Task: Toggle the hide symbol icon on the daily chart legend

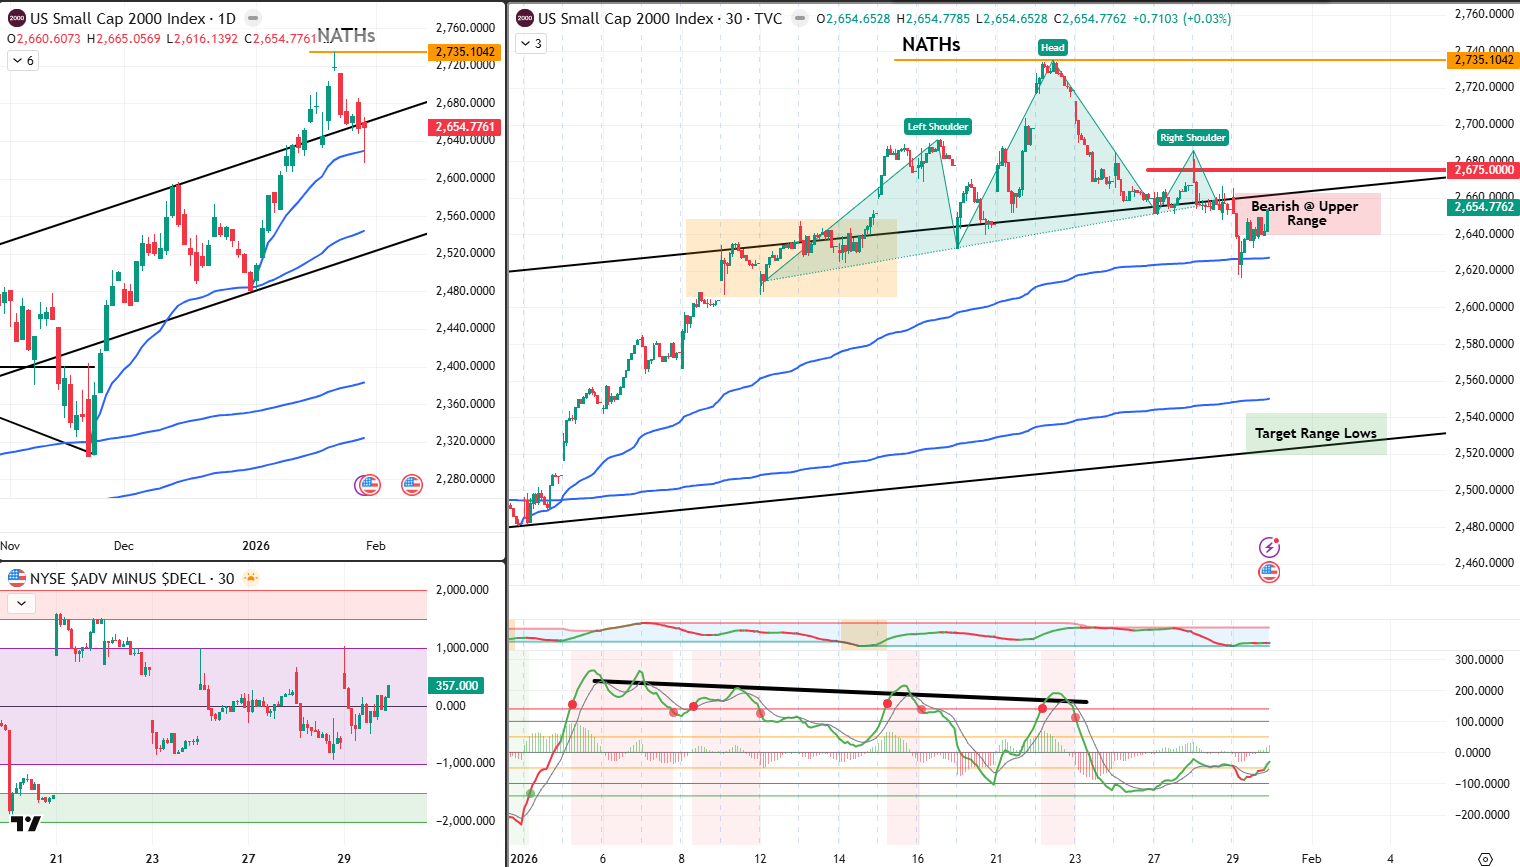Action: [254, 17]
